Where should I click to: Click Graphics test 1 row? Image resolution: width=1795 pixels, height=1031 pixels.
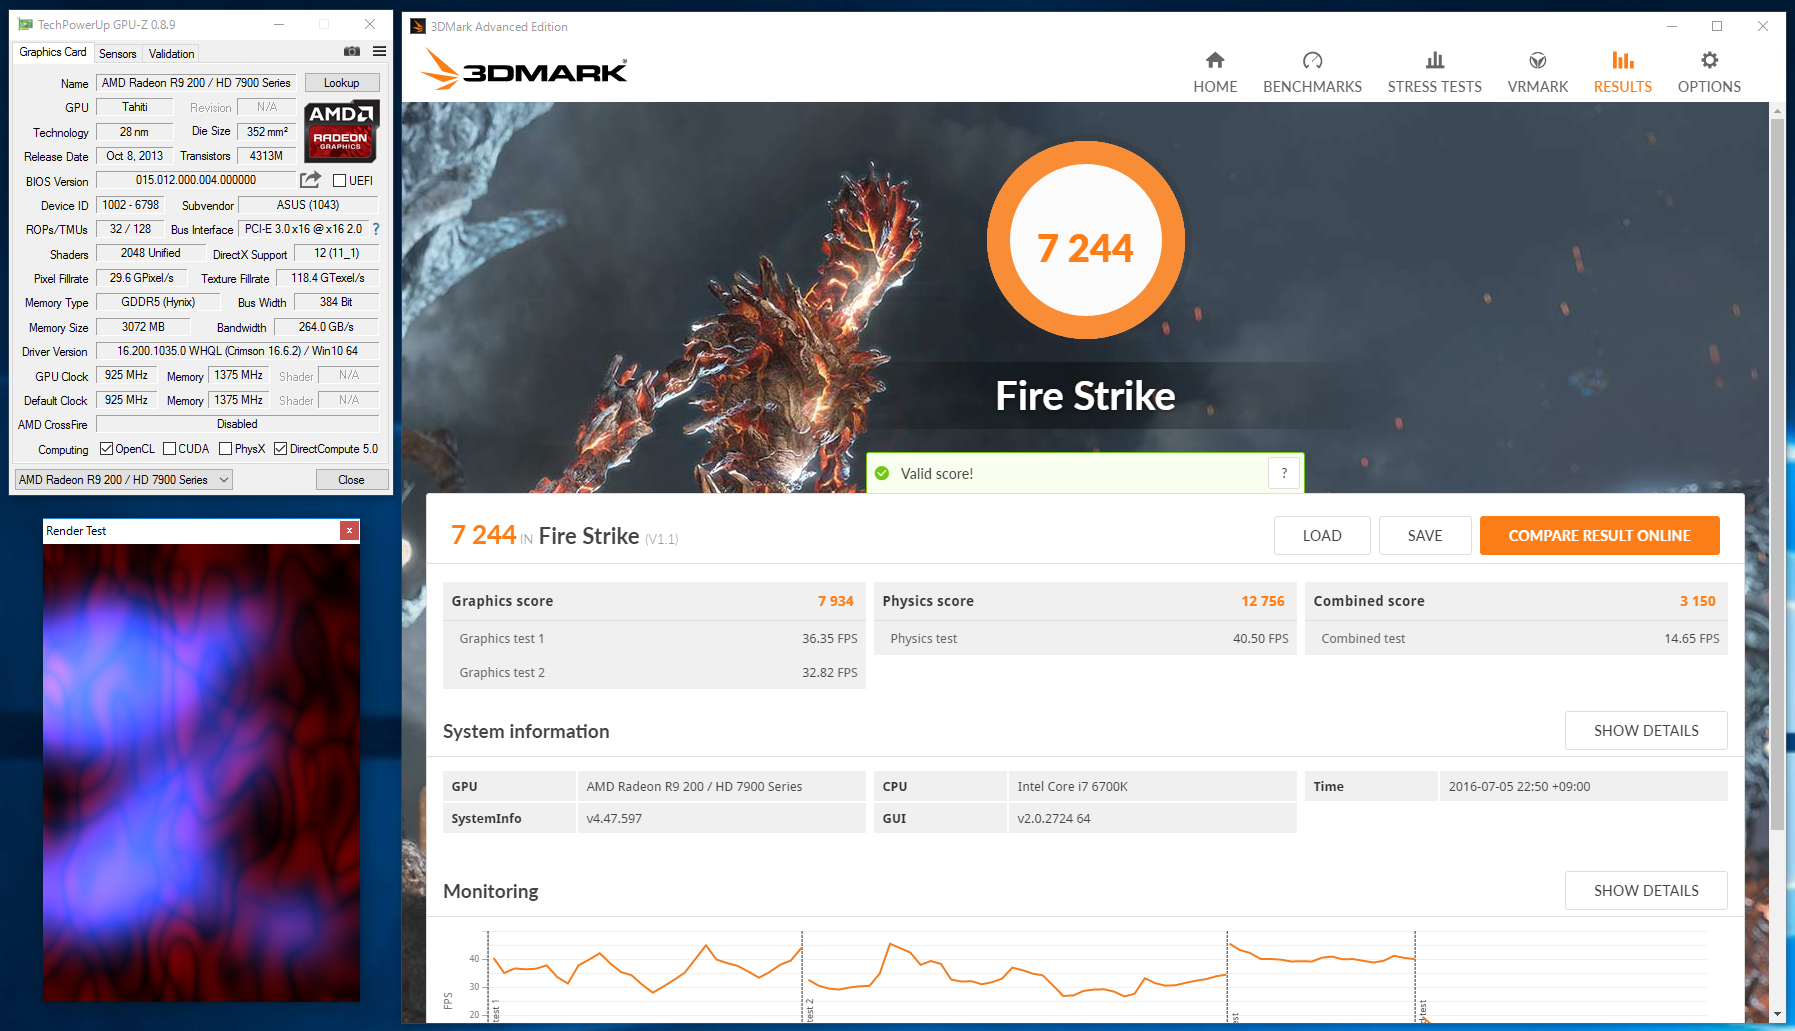tap(654, 638)
